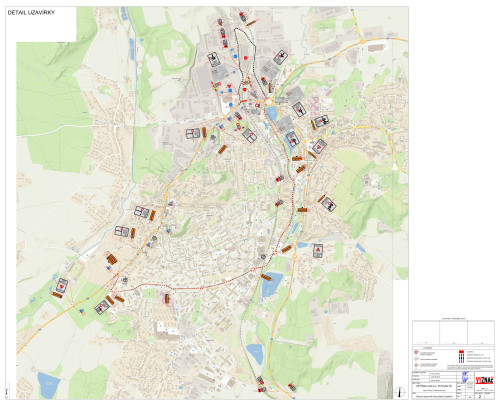
Task: Select the red road sign legend icon
Action: (x=416, y=352)
